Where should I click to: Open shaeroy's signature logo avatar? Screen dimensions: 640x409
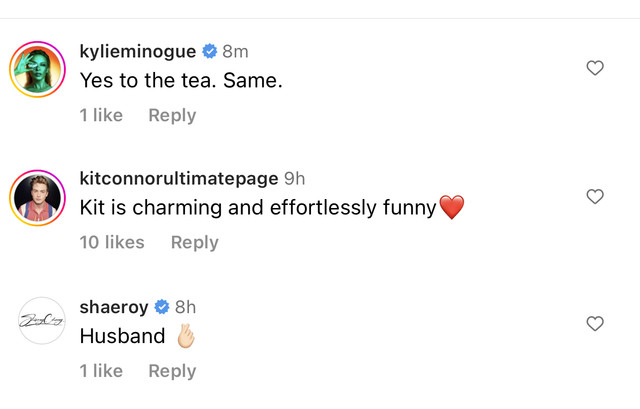[x=42, y=321]
